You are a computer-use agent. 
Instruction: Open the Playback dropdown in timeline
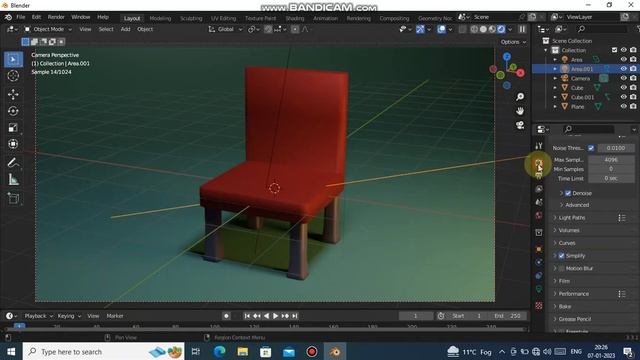point(39,316)
